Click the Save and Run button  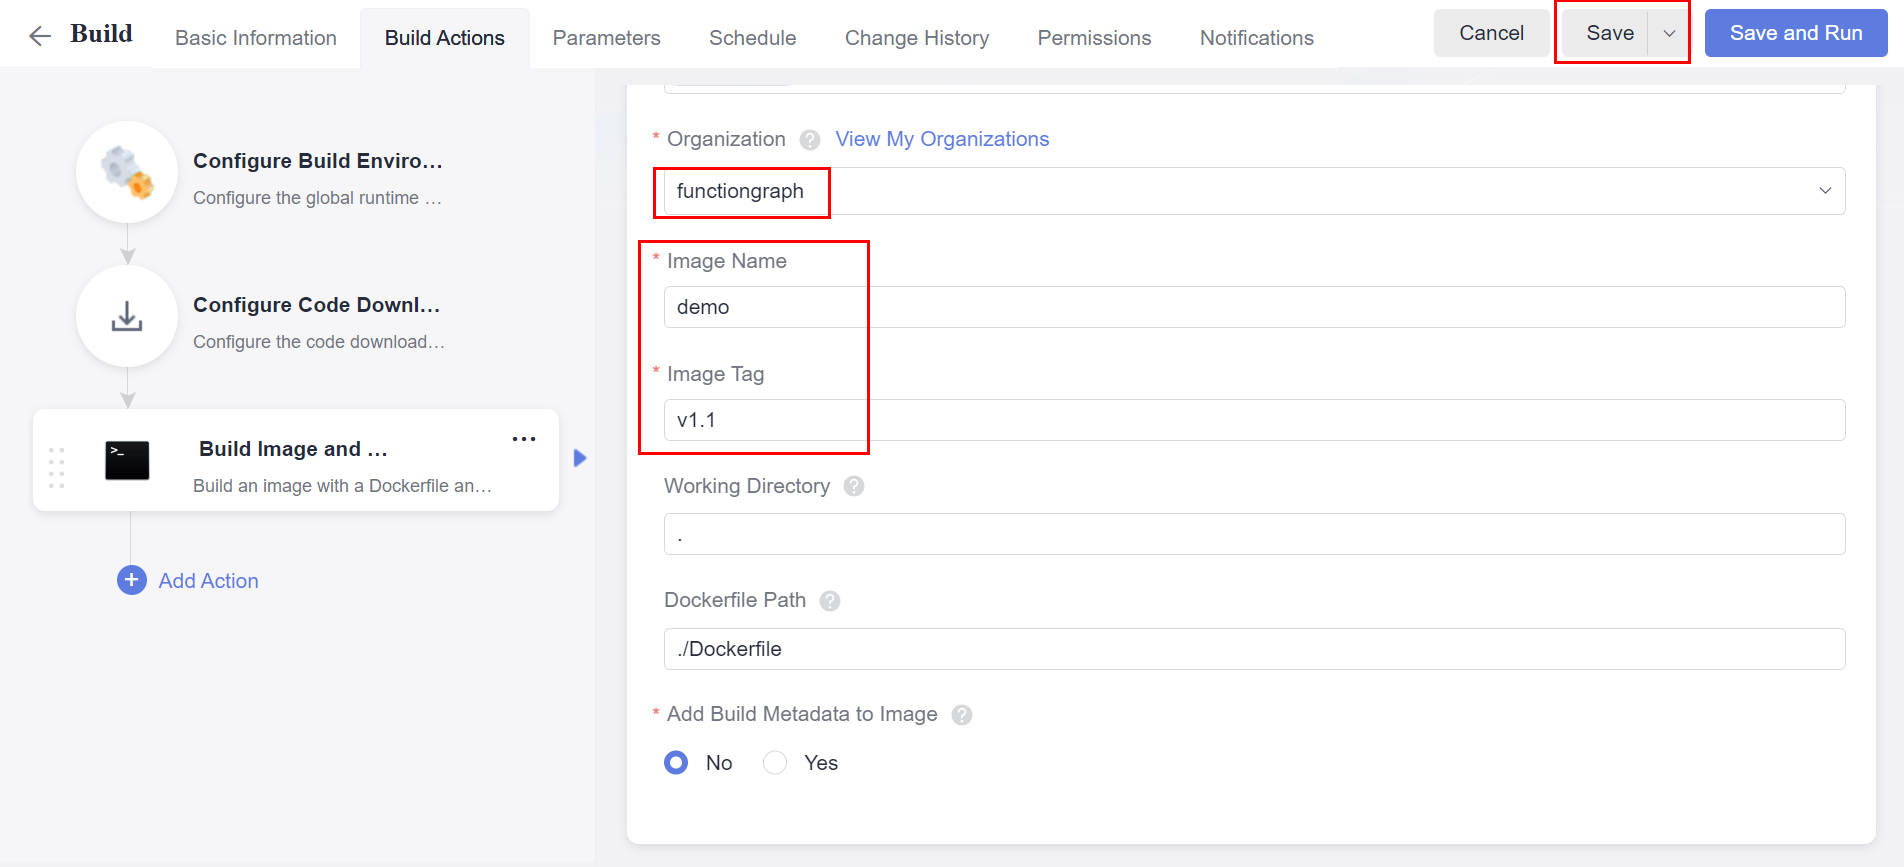tap(1795, 33)
